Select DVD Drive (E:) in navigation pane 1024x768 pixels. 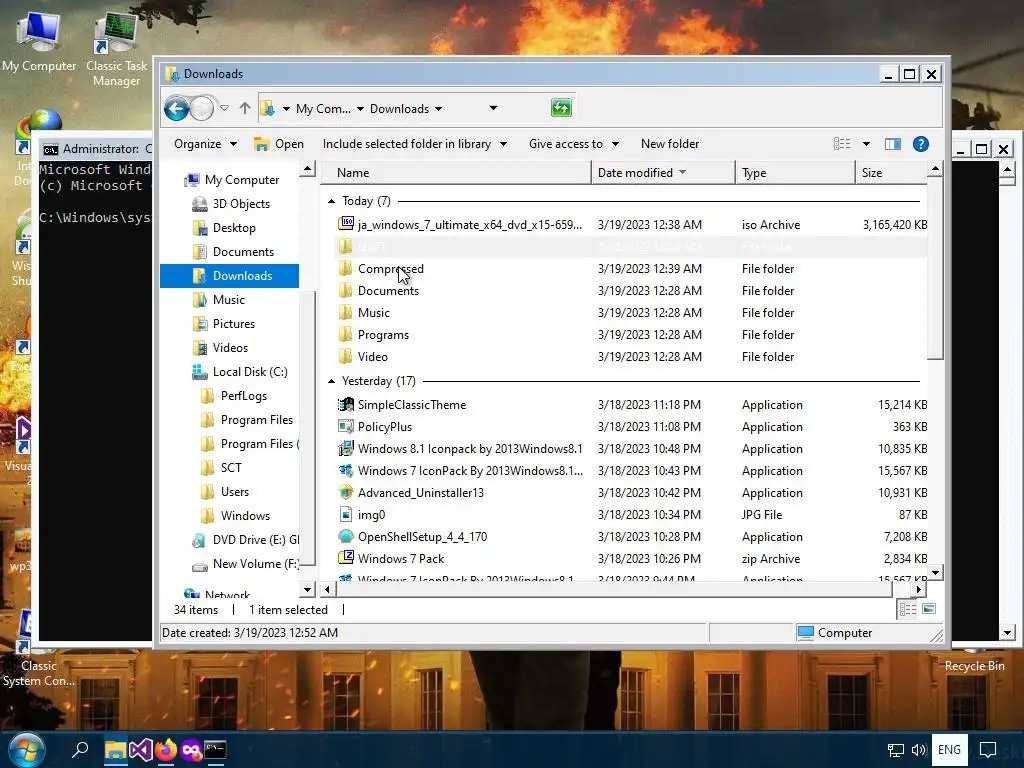(x=246, y=540)
